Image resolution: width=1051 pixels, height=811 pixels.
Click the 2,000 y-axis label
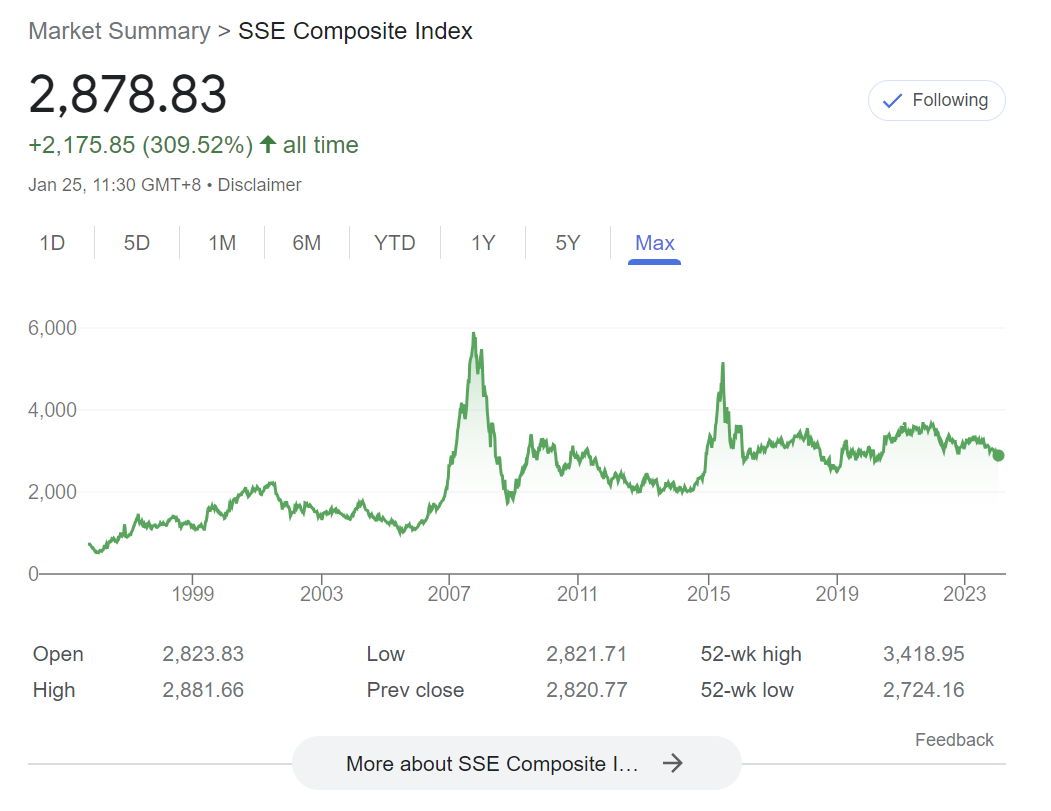pyautogui.click(x=52, y=492)
